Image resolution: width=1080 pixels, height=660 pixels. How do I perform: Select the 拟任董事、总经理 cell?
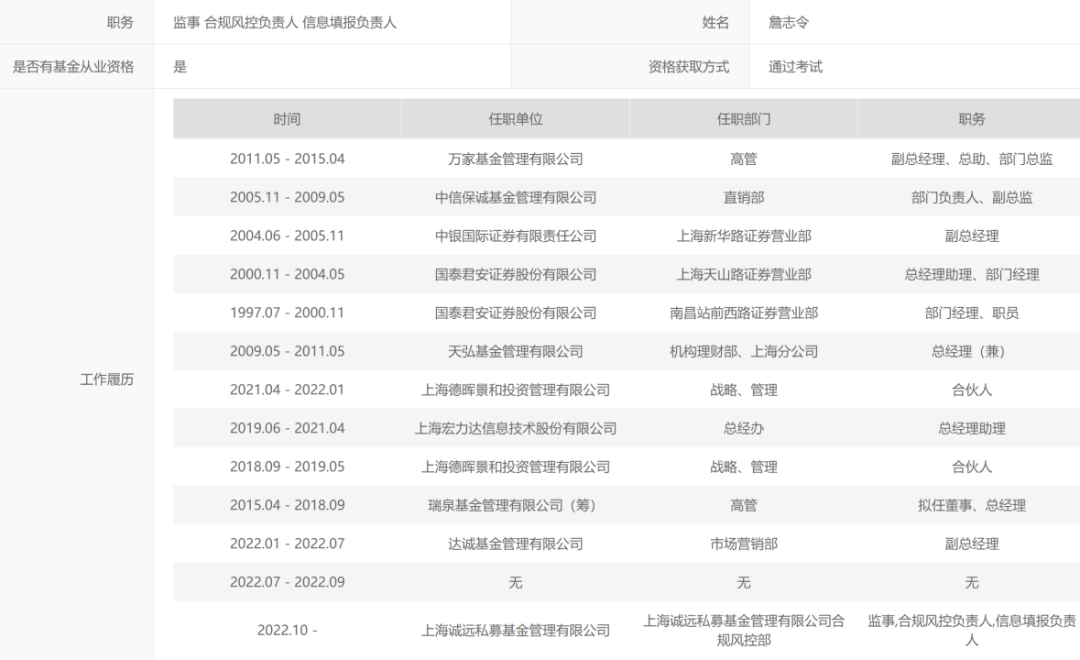coord(972,505)
